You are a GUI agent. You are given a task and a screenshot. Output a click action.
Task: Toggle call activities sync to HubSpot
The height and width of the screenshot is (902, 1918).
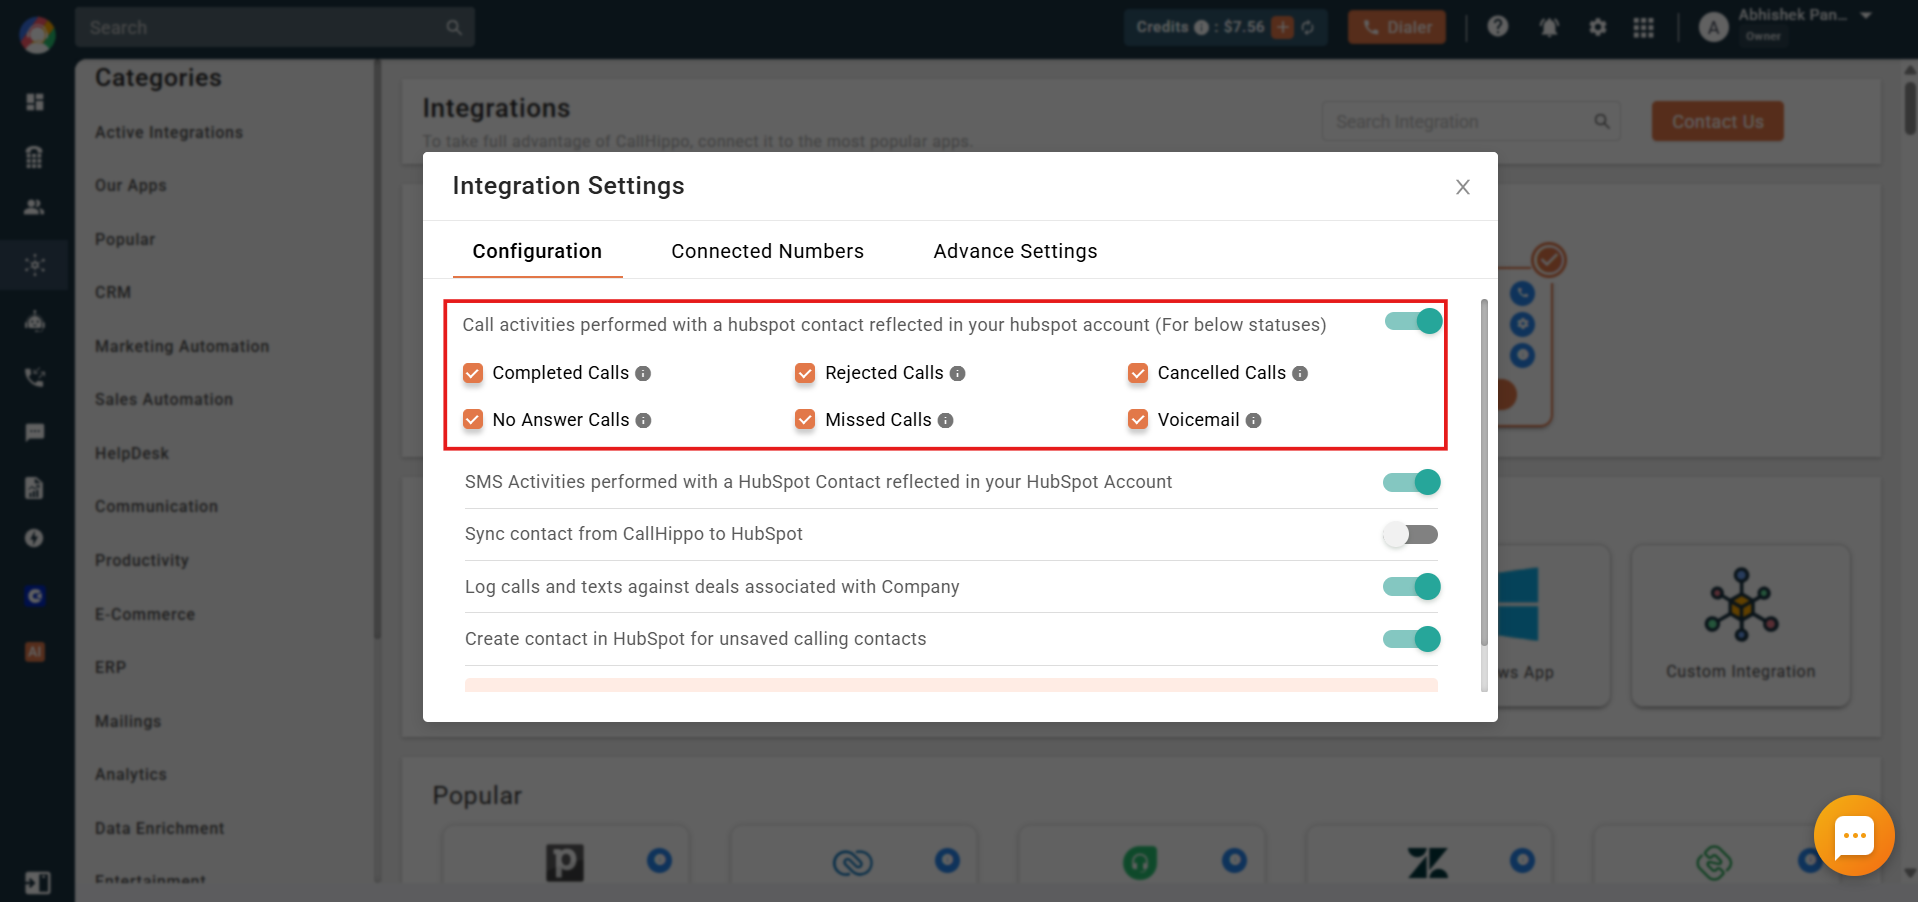click(1413, 321)
